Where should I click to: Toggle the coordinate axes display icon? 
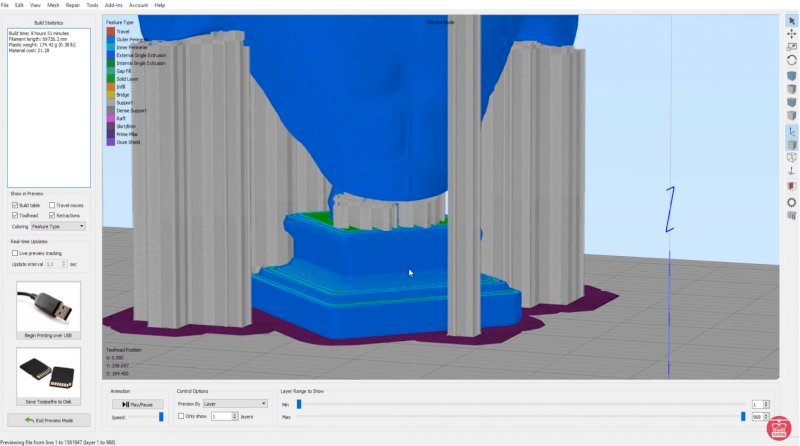(x=791, y=131)
